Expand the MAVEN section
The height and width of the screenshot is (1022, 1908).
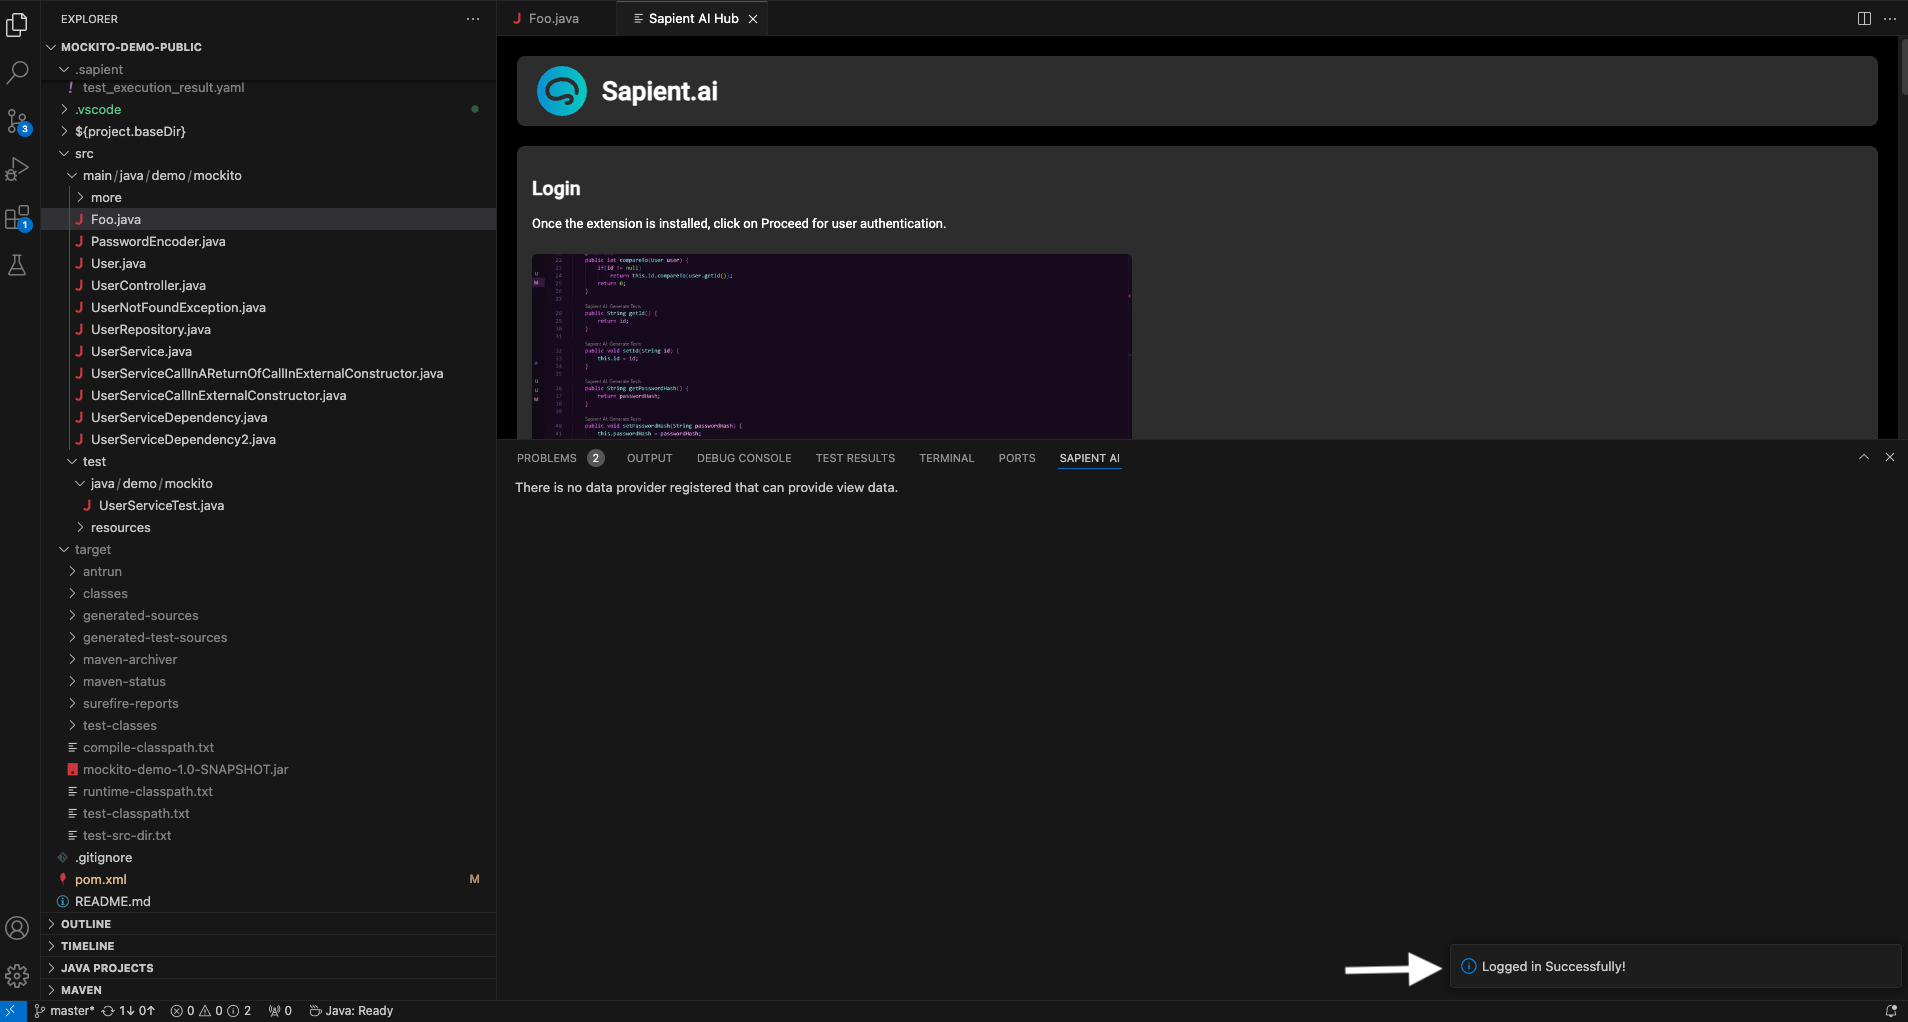click(x=268, y=990)
